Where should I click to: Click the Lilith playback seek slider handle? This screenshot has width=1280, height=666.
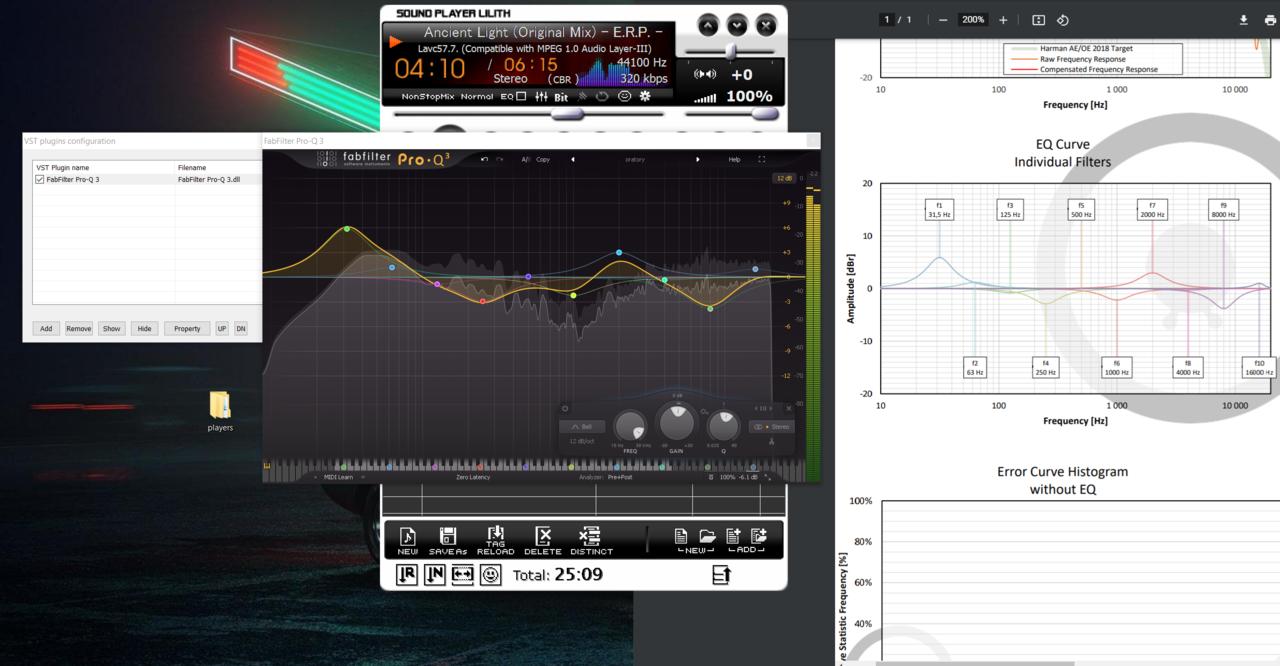tap(567, 114)
